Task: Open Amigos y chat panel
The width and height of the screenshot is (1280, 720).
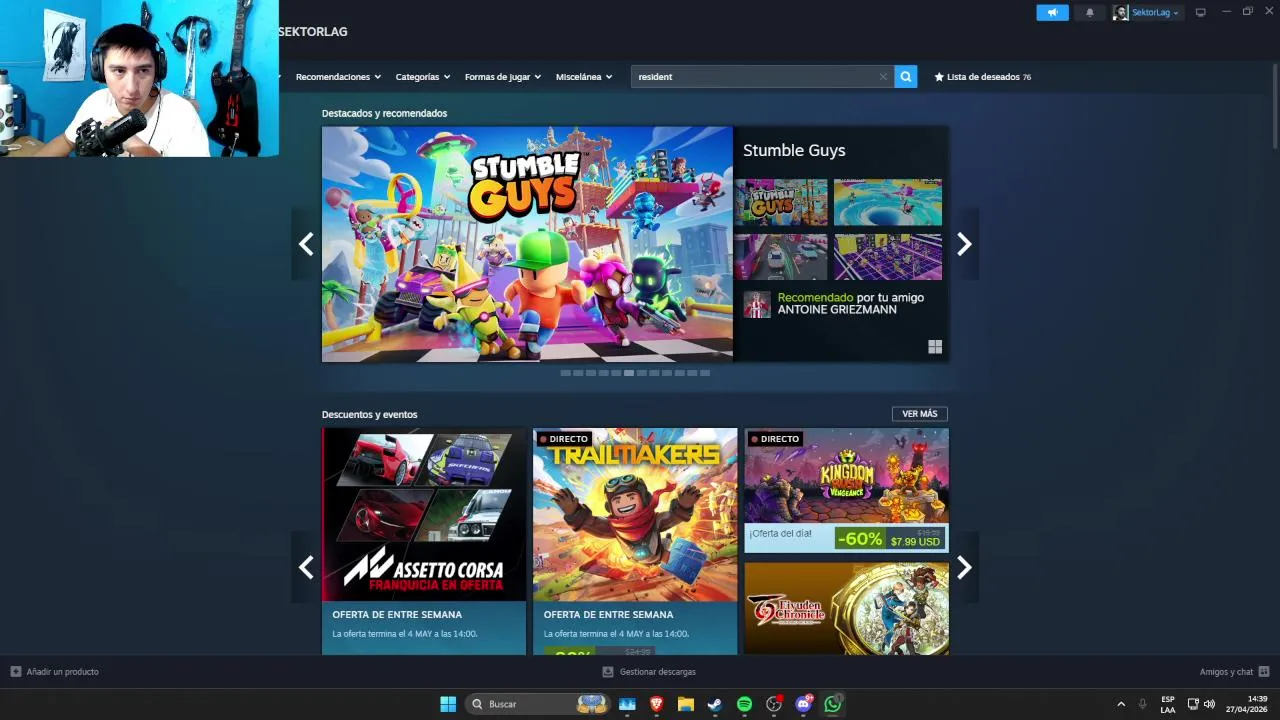Action: (x=1226, y=672)
